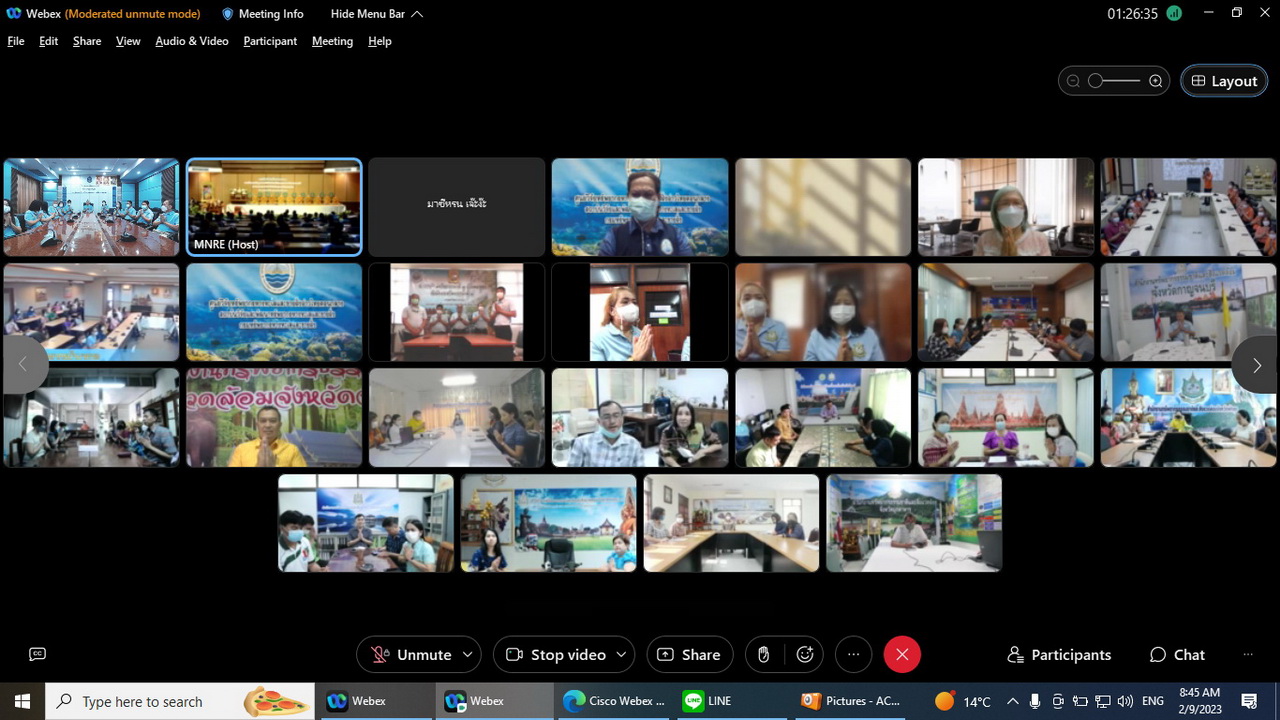Leave meeting with the red X button

point(902,654)
